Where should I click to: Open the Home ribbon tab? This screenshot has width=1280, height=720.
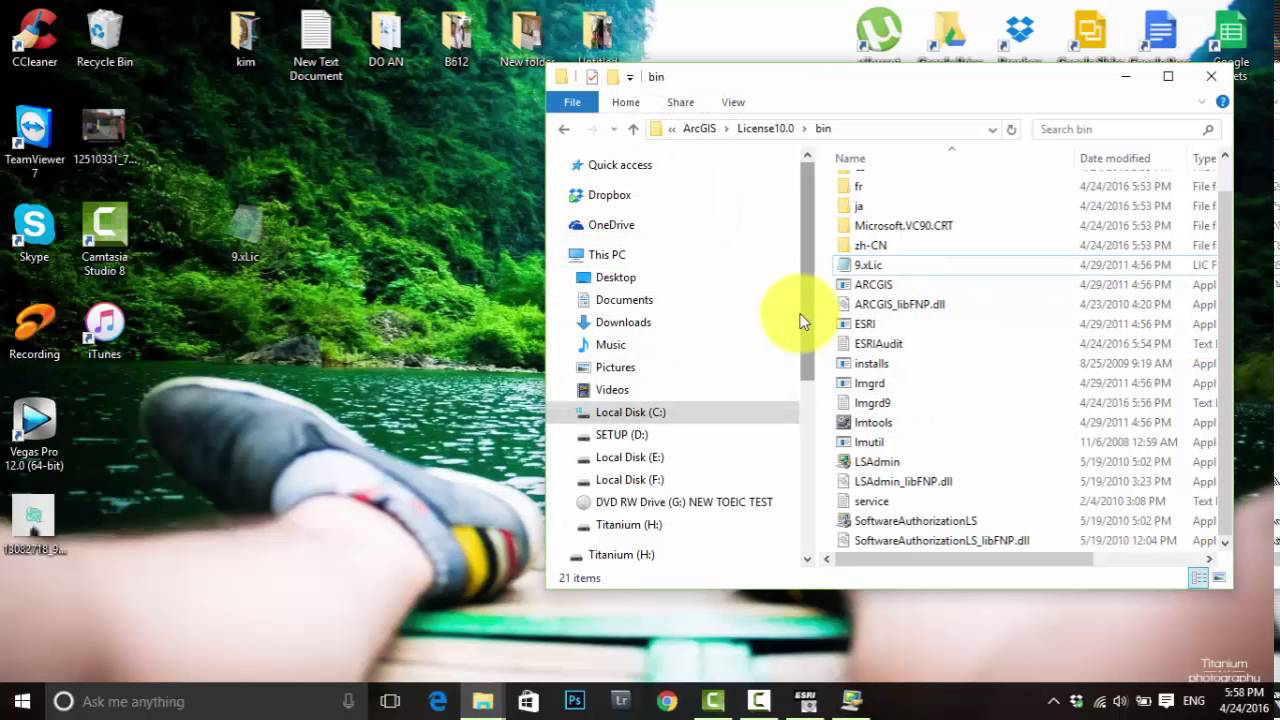pos(626,102)
